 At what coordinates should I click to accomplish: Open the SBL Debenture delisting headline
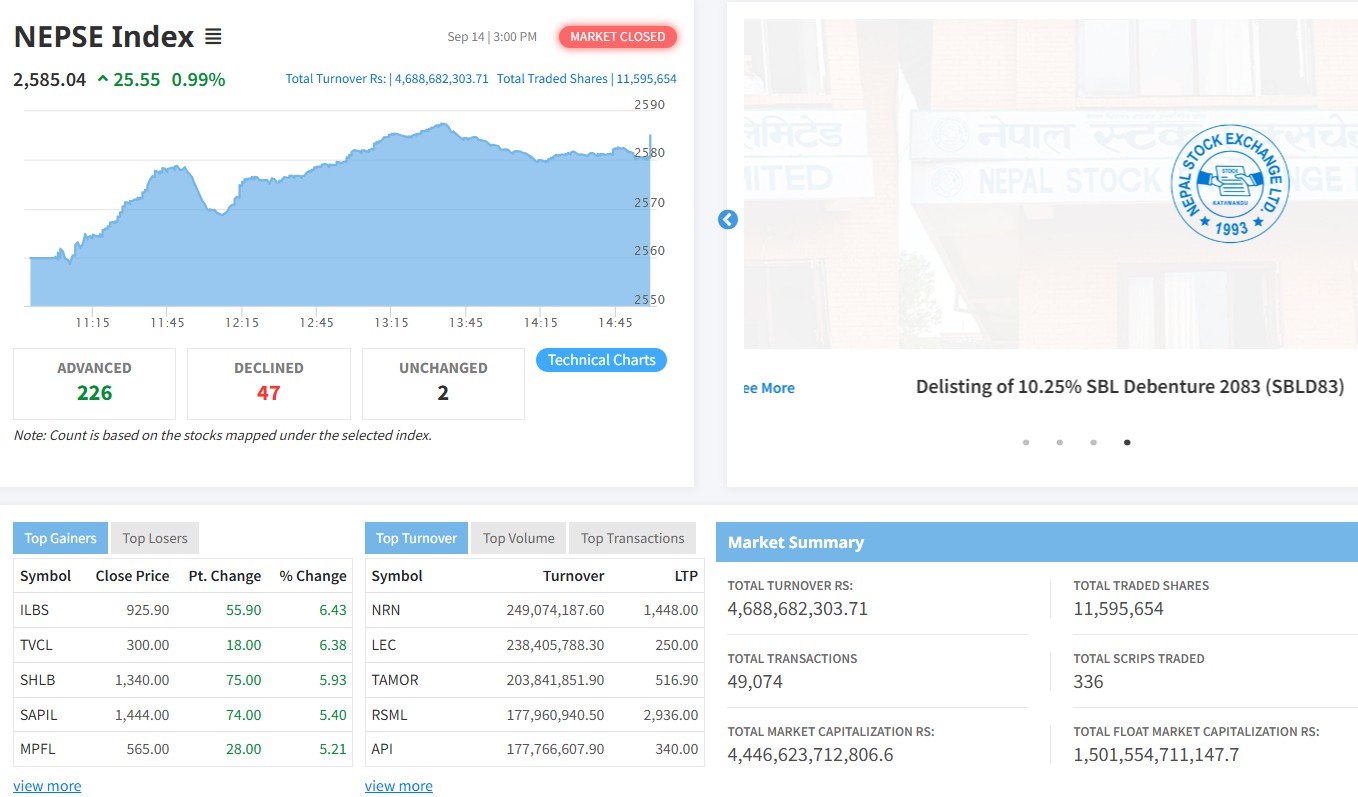[x=1130, y=387]
